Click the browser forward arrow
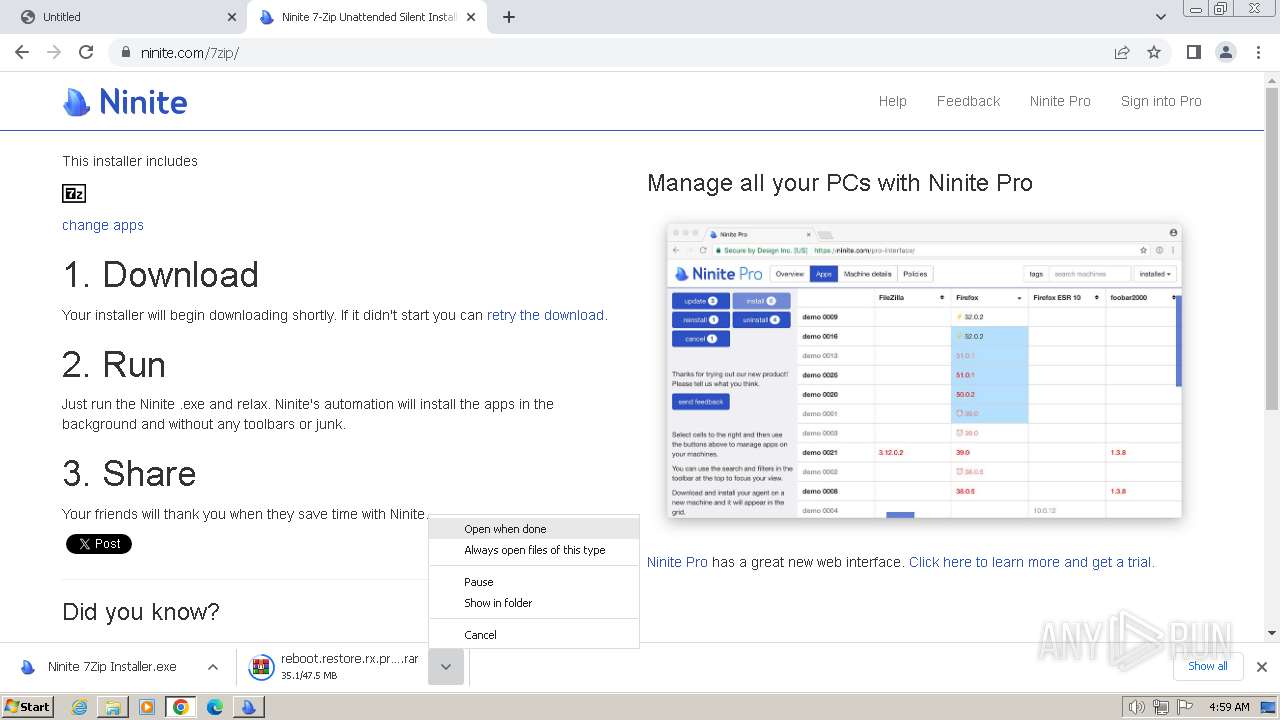The width and height of the screenshot is (1280, 720). 54,52
